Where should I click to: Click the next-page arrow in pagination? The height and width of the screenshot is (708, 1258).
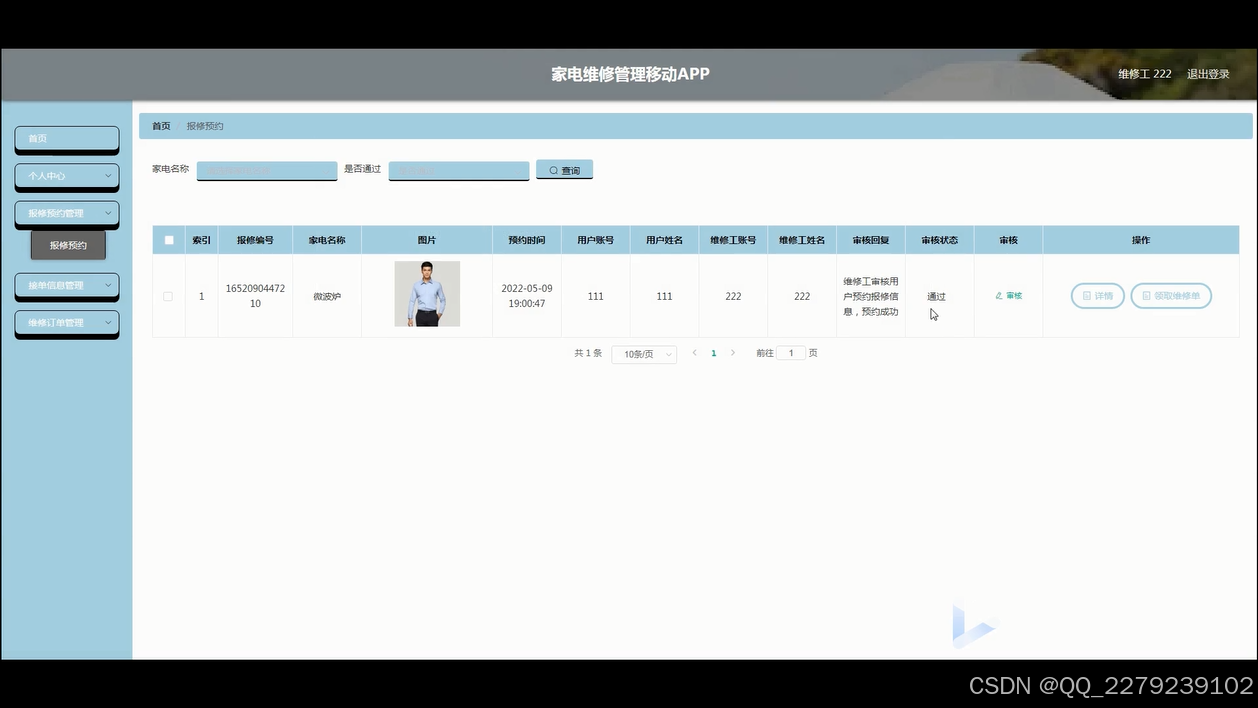733,353
